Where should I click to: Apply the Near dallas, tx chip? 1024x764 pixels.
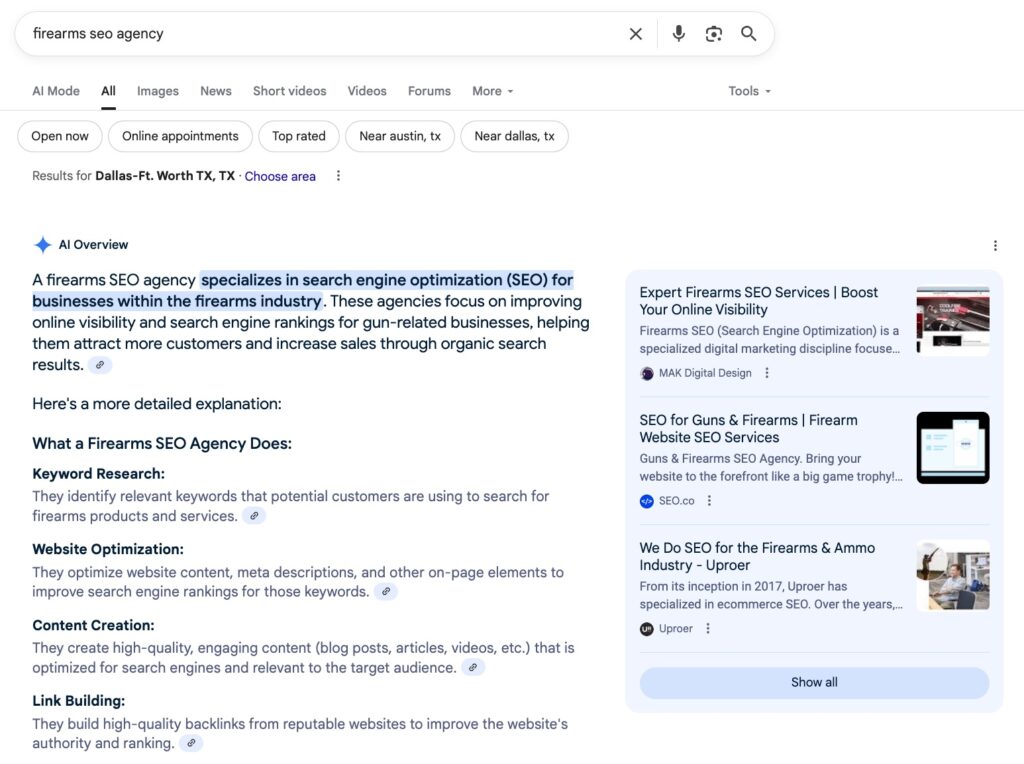point(515,136)
